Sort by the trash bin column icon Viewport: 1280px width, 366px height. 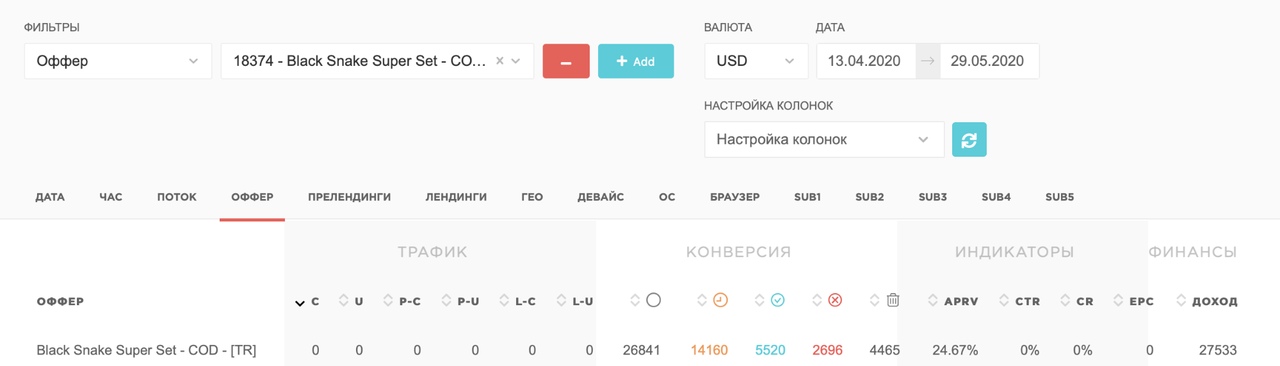click(893, 300)
